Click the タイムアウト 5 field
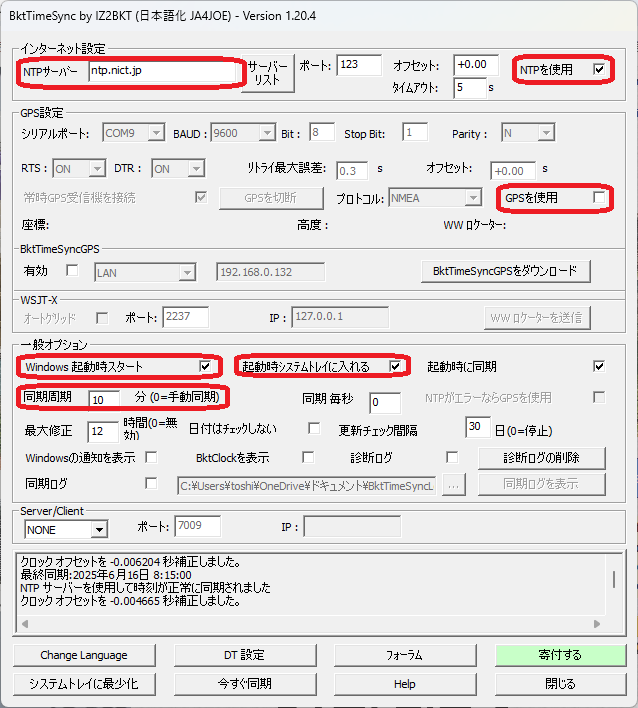 tap(470, 88)
